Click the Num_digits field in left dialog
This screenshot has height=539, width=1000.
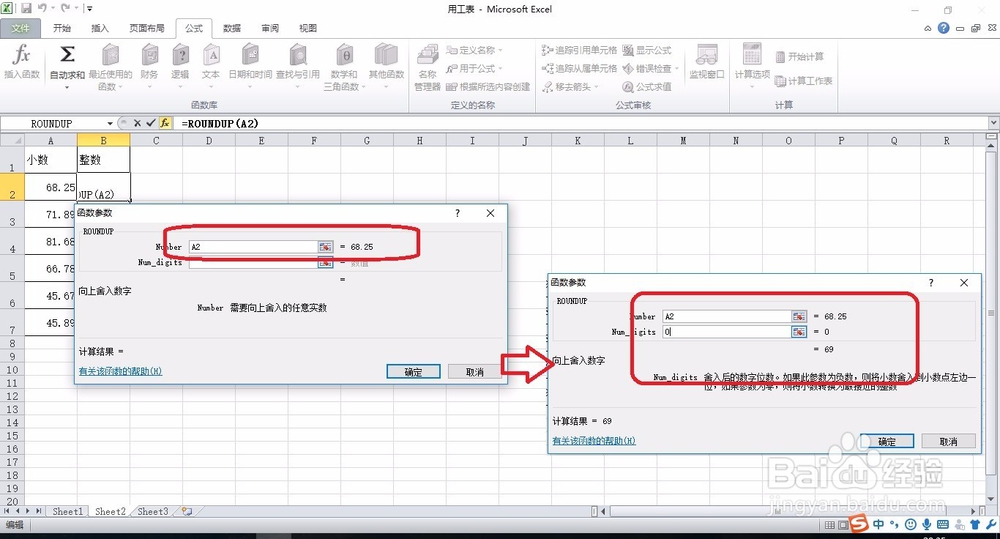click(253, 262)
